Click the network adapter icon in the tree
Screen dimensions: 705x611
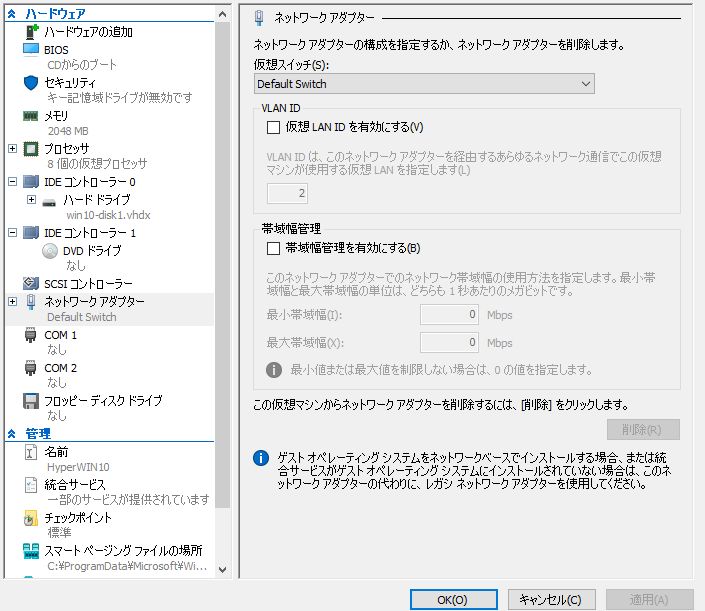31,302
